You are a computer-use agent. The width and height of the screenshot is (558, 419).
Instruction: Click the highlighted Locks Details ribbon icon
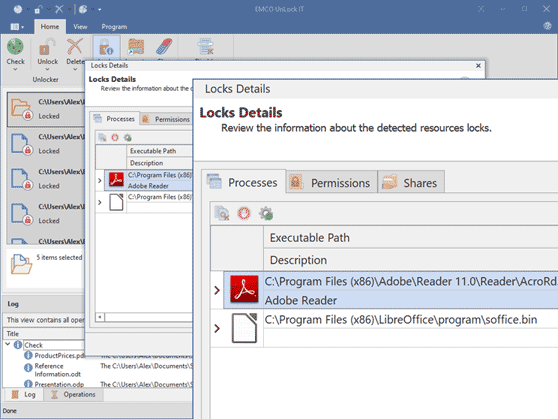pyautogui.click(x=106, y=48)
